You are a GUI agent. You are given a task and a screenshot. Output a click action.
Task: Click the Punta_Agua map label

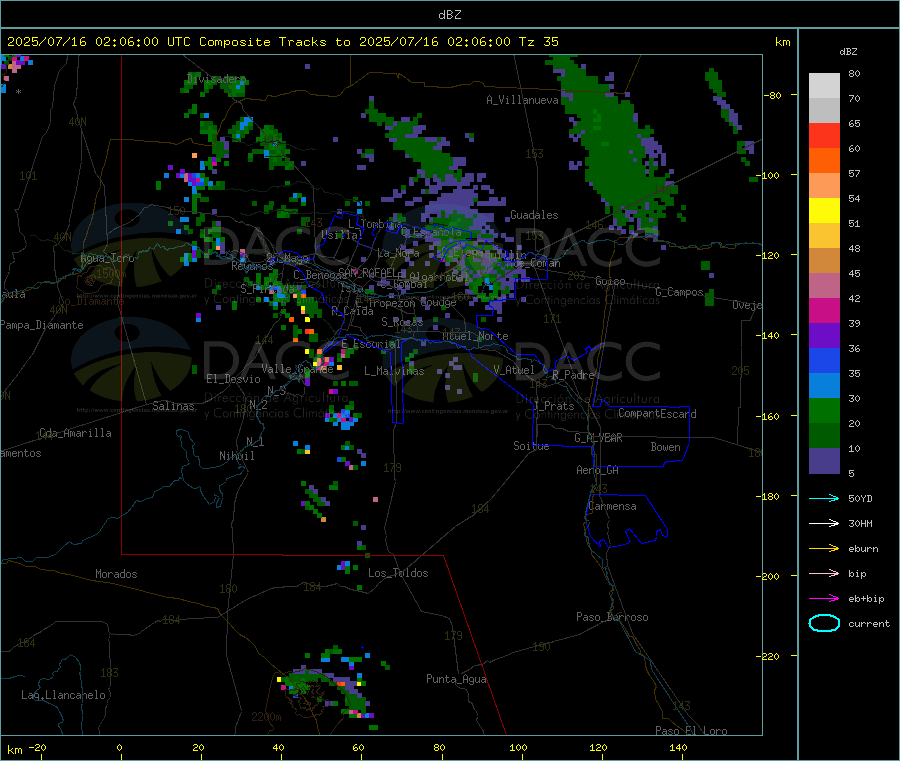click(456, 679)
